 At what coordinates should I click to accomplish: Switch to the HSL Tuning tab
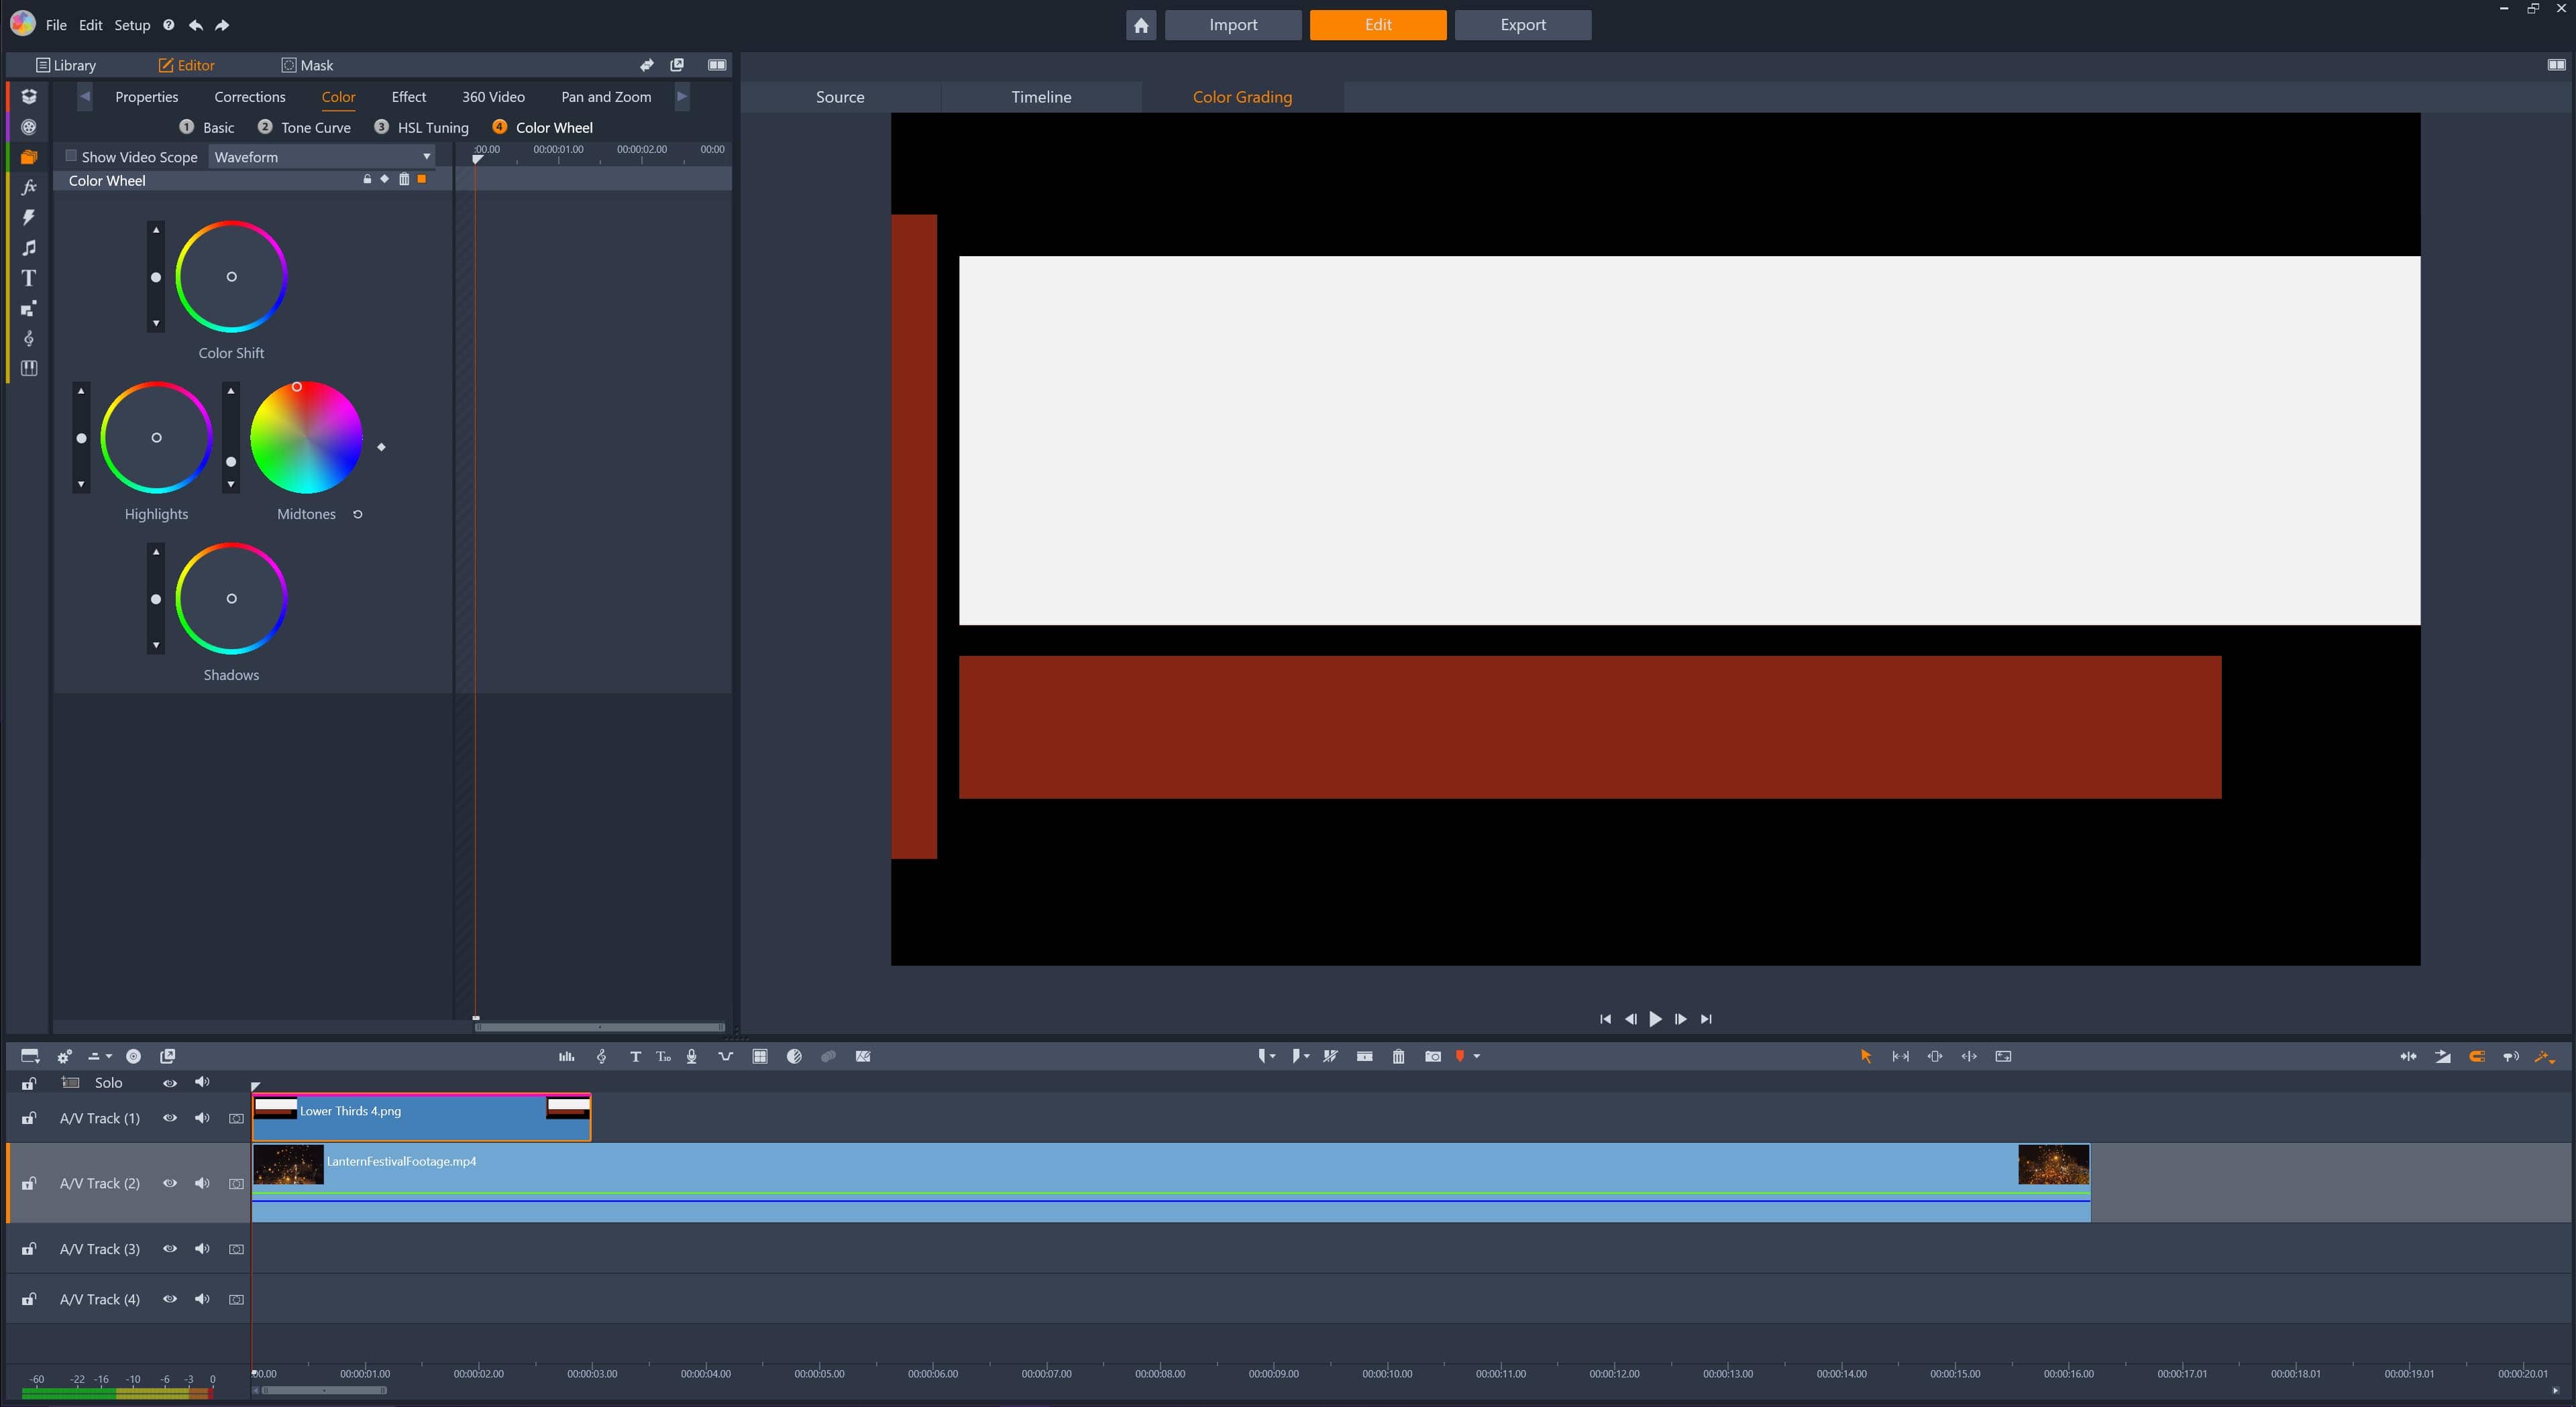pos(432,127)
